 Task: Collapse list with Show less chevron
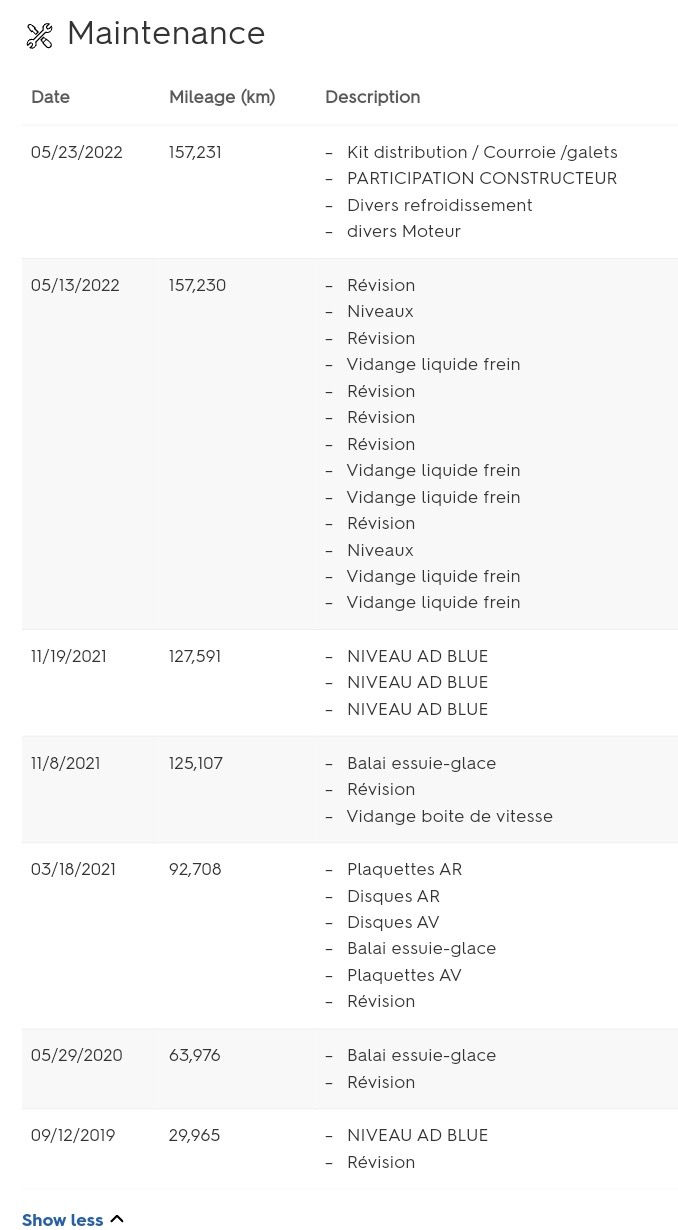point(117,1219)
